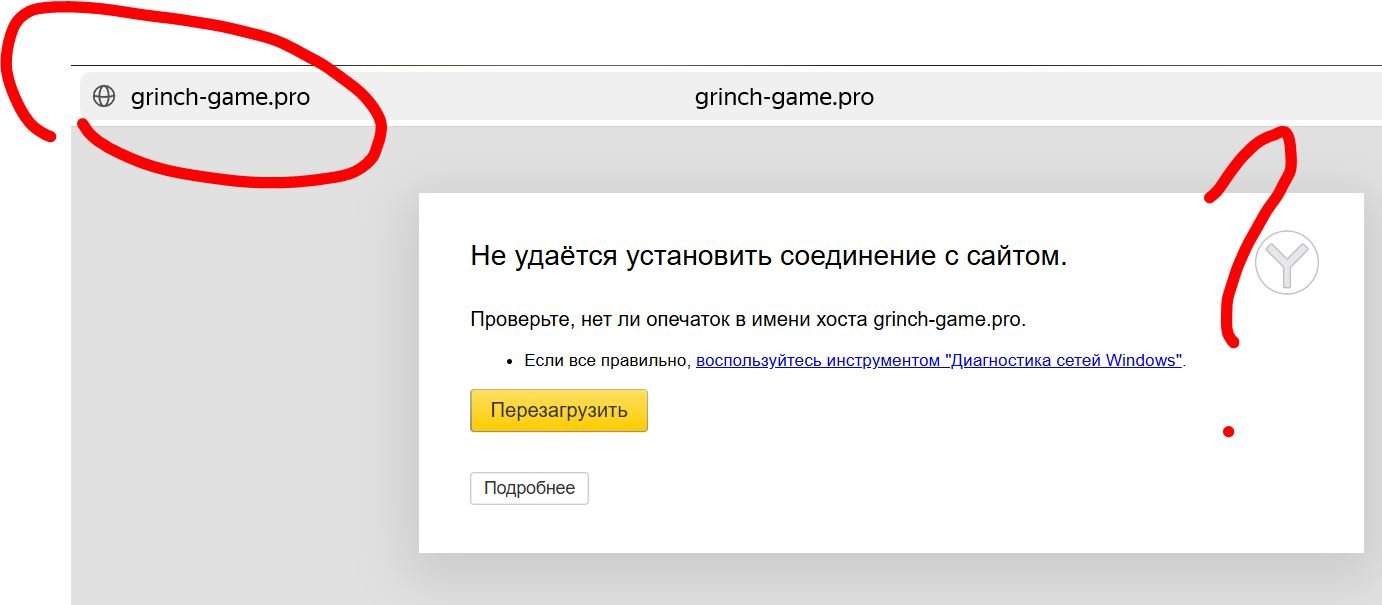
Task: Select the grinch-game.pro URL beside the globe
Action: coord(220,97)
